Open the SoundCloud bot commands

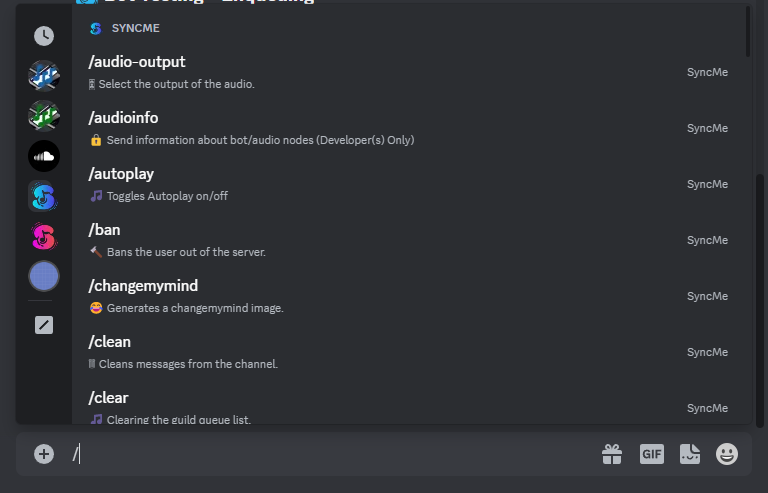(44, 156)
